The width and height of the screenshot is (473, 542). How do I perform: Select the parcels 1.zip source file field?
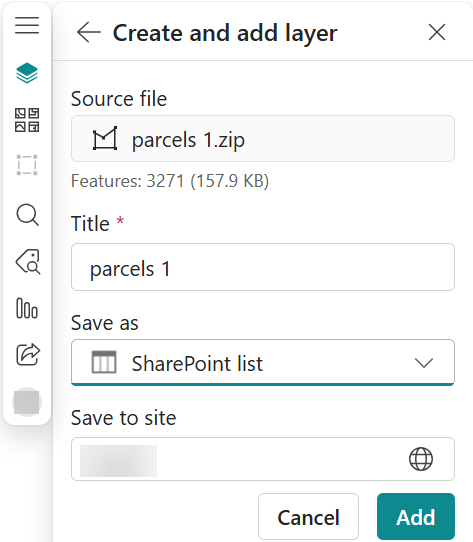263,139
